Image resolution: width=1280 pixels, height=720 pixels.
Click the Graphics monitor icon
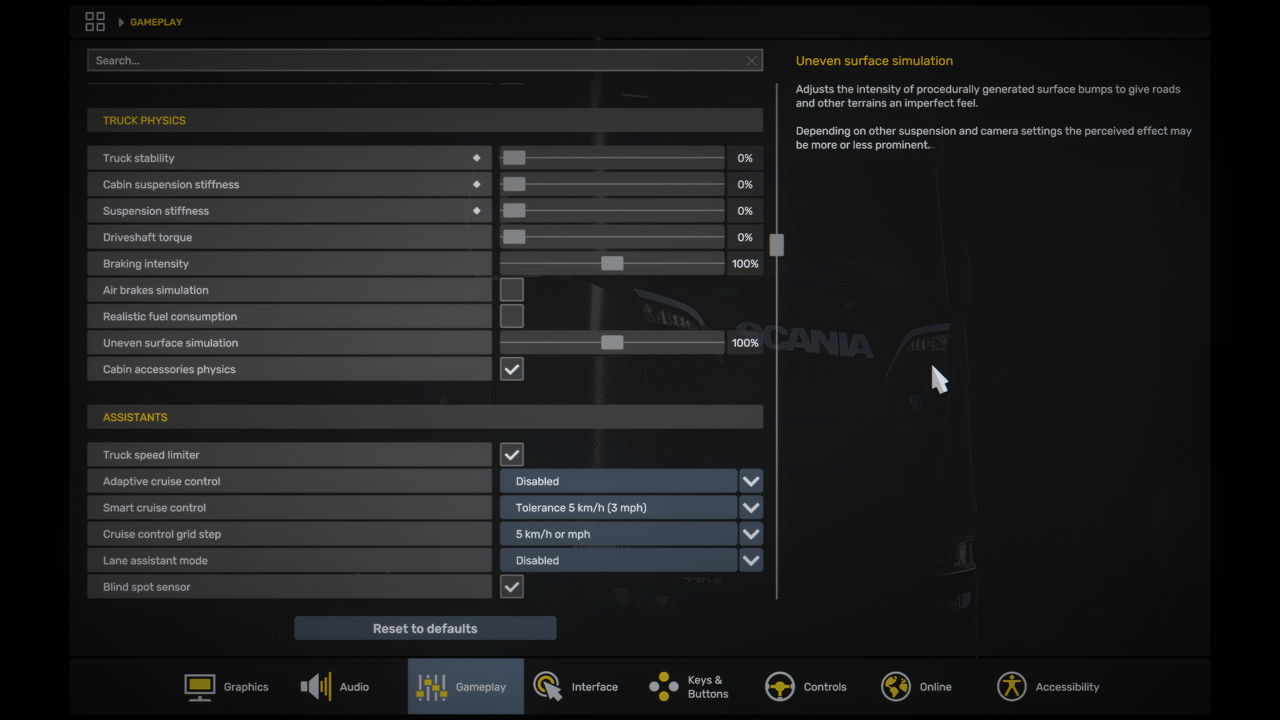[200, 687]
